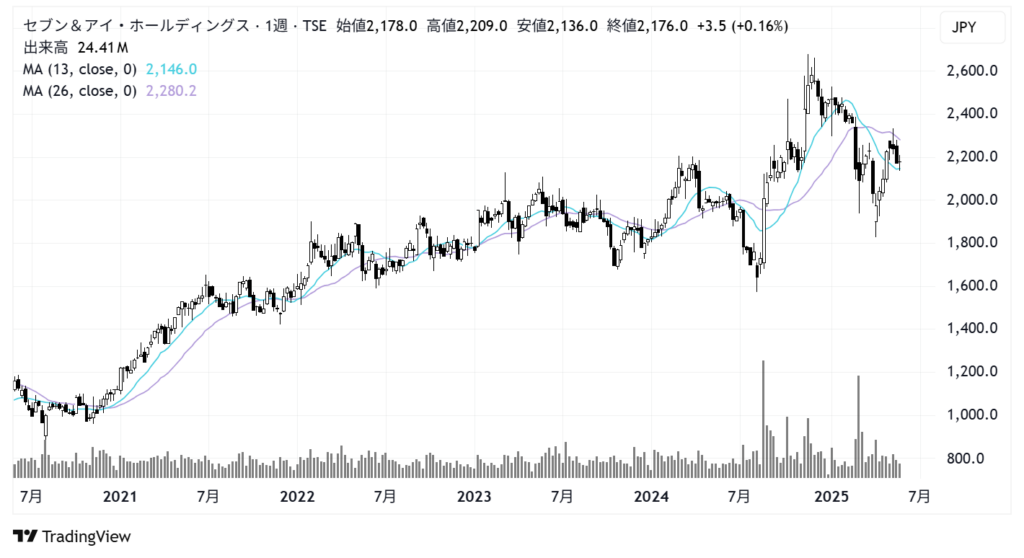Screen dimensions: 1024x558
Task: Click the 出来高 24.41 M volume label
Action: coord(75,48)
